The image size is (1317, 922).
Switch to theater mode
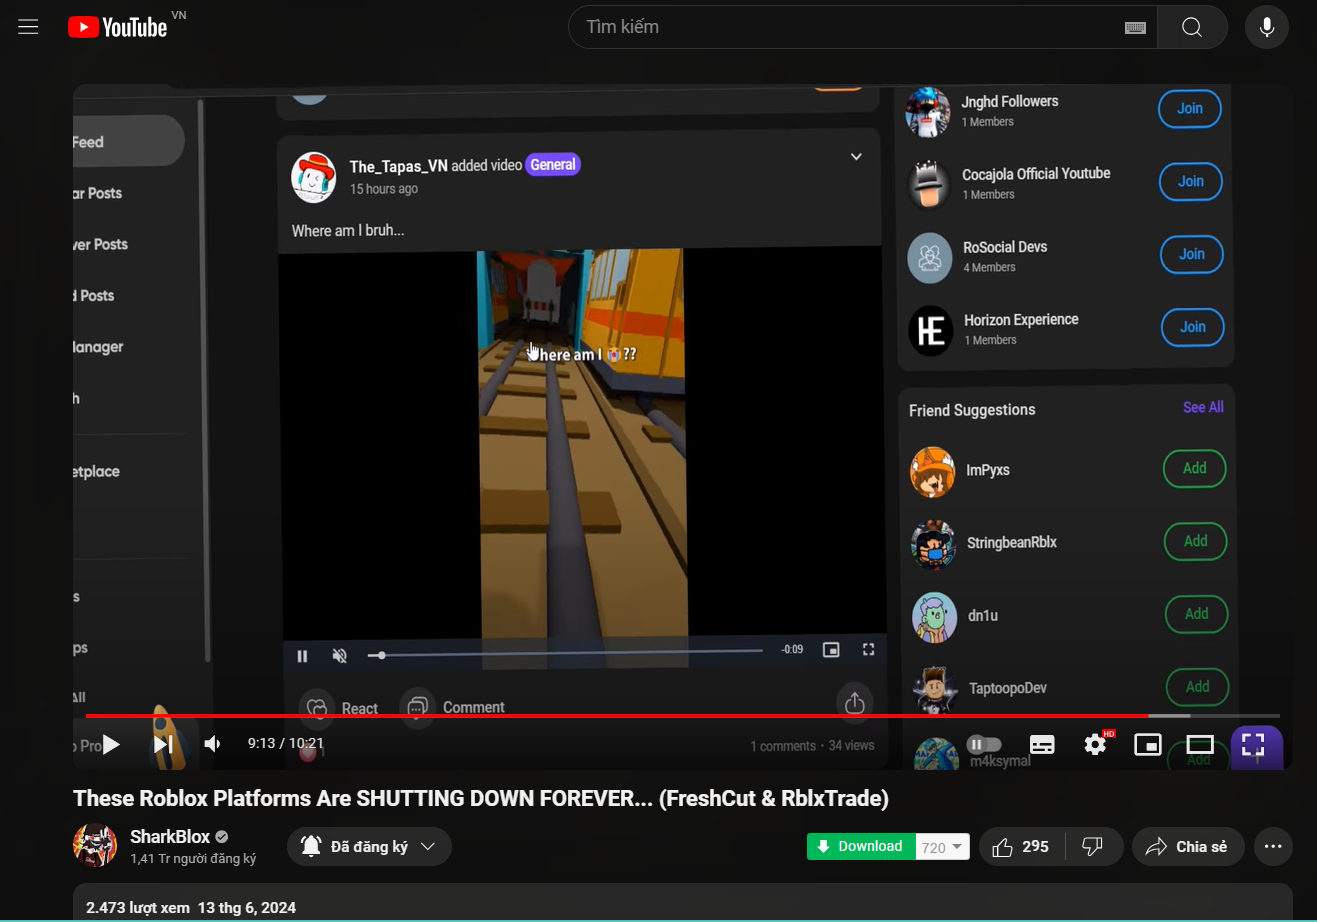tap(1200, 744)
